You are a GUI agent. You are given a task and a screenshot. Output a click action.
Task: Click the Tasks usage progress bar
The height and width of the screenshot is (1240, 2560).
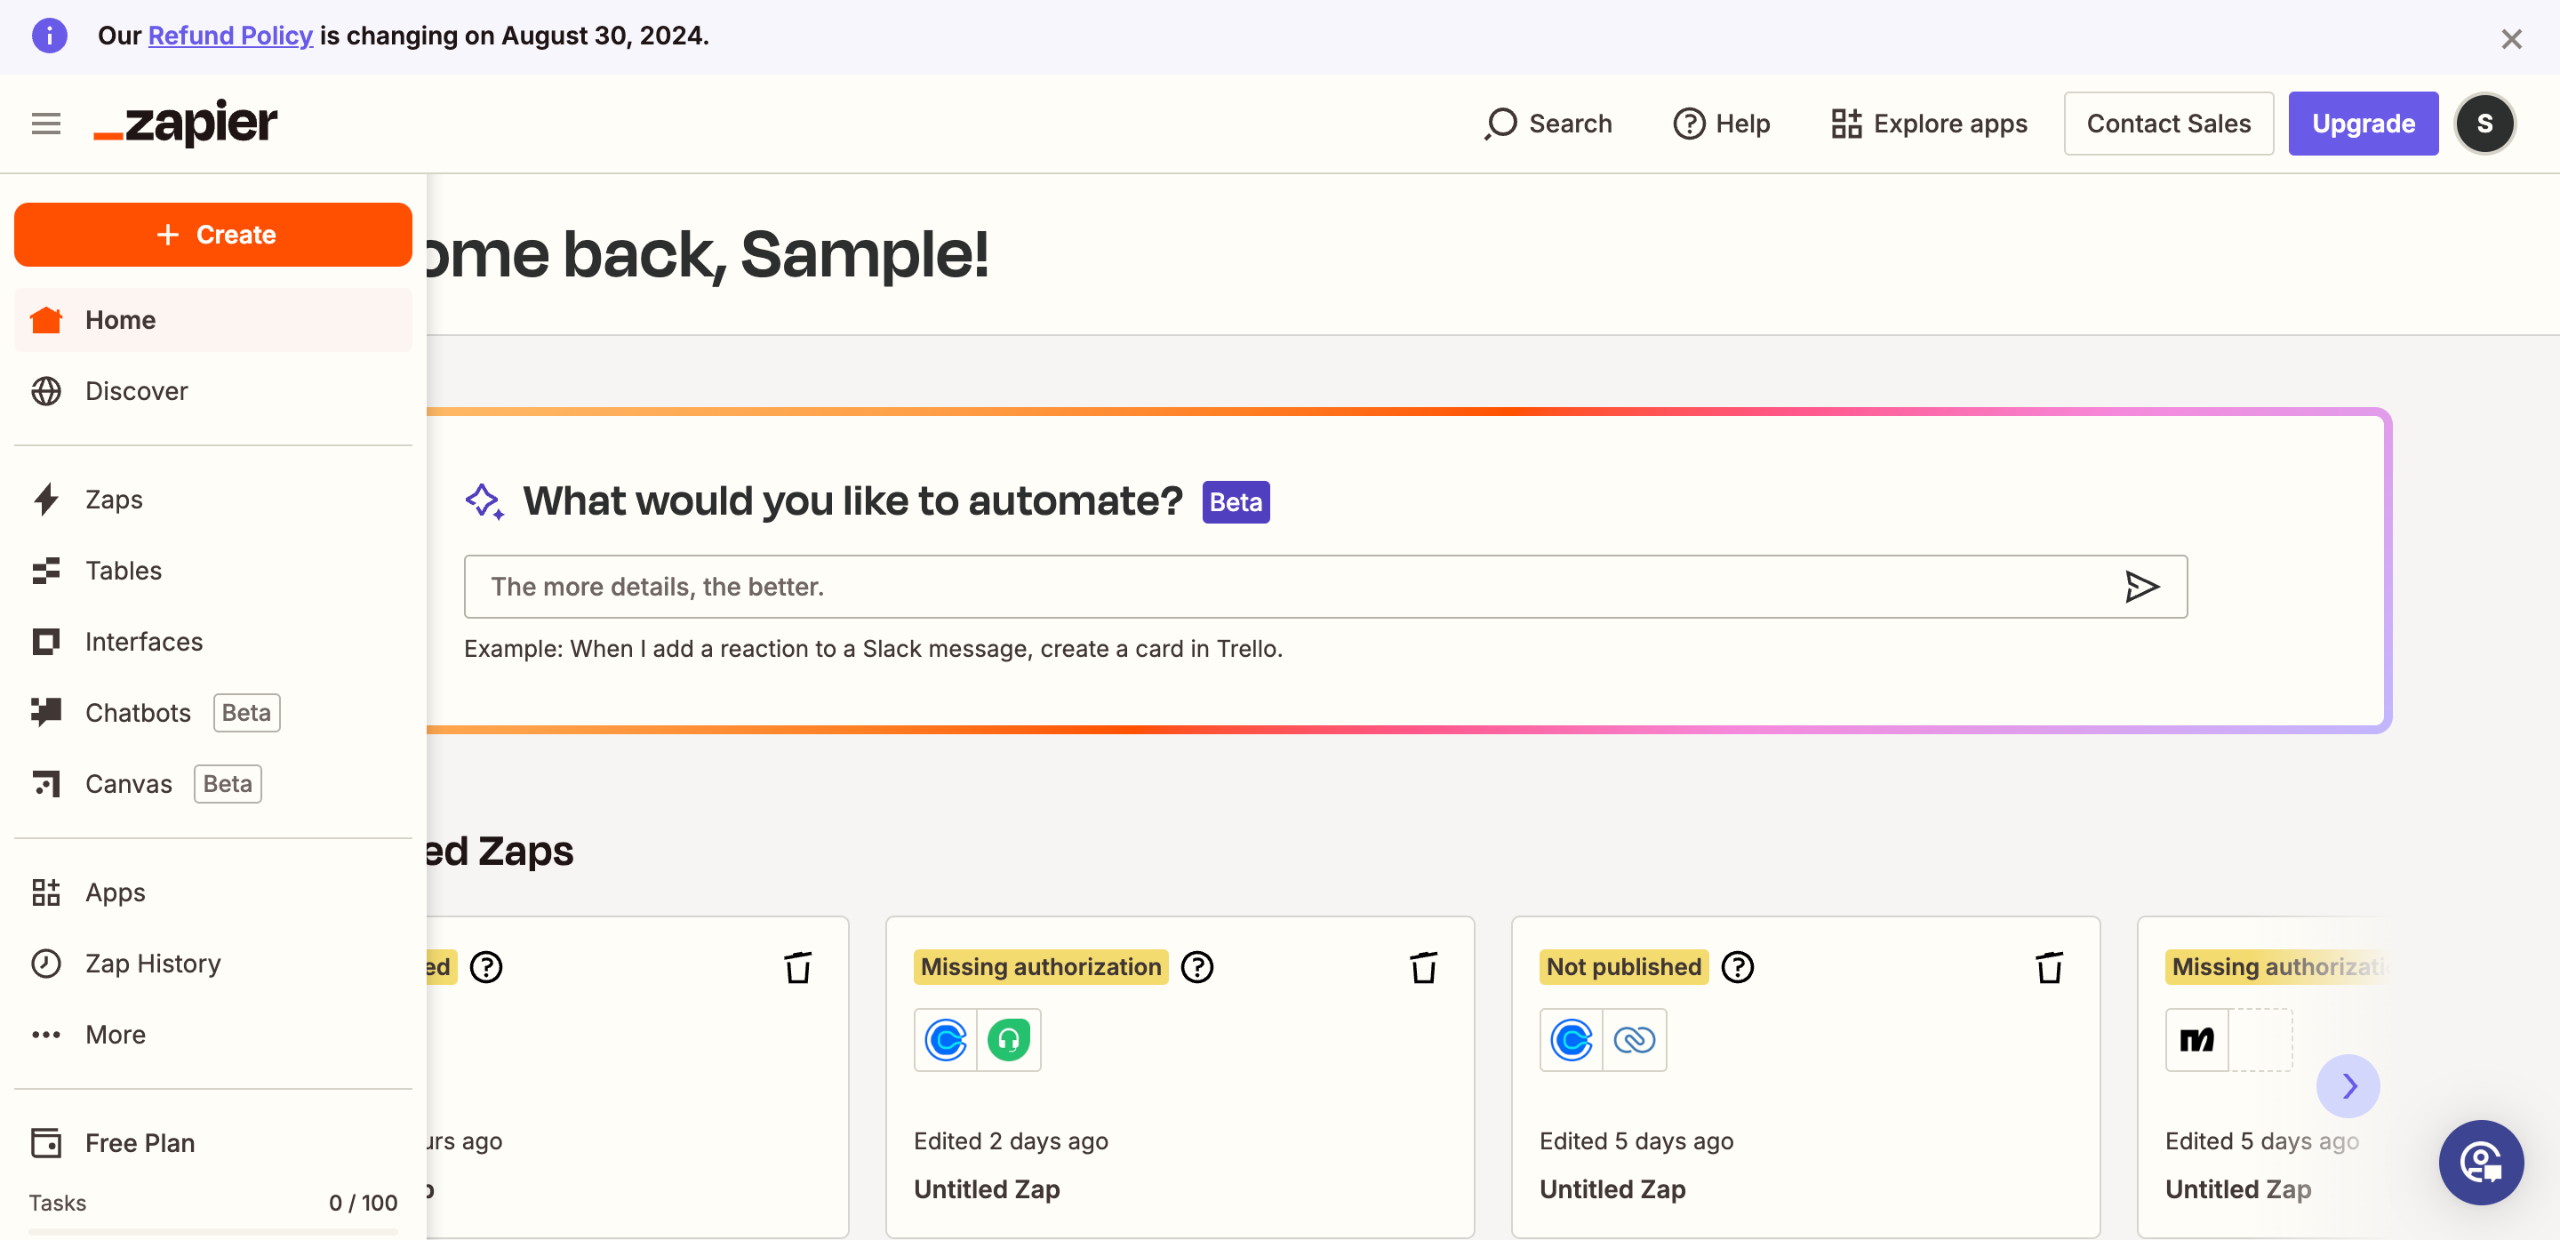tap(213, 1232)
